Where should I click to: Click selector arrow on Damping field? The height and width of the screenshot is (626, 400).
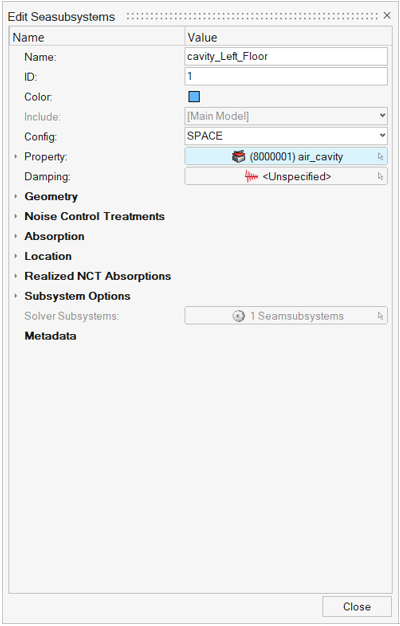[x=380, y=176]
